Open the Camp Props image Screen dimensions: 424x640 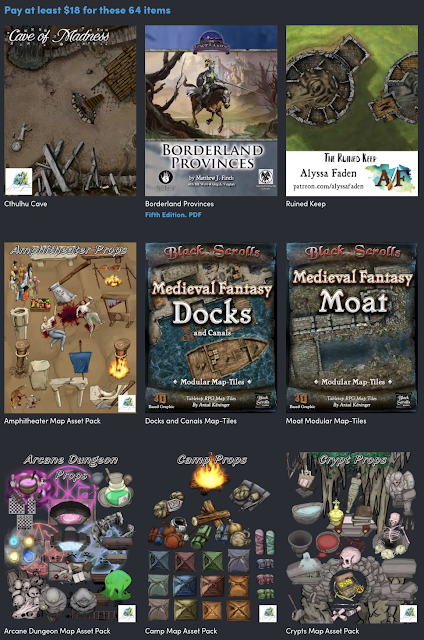[211, 538]
